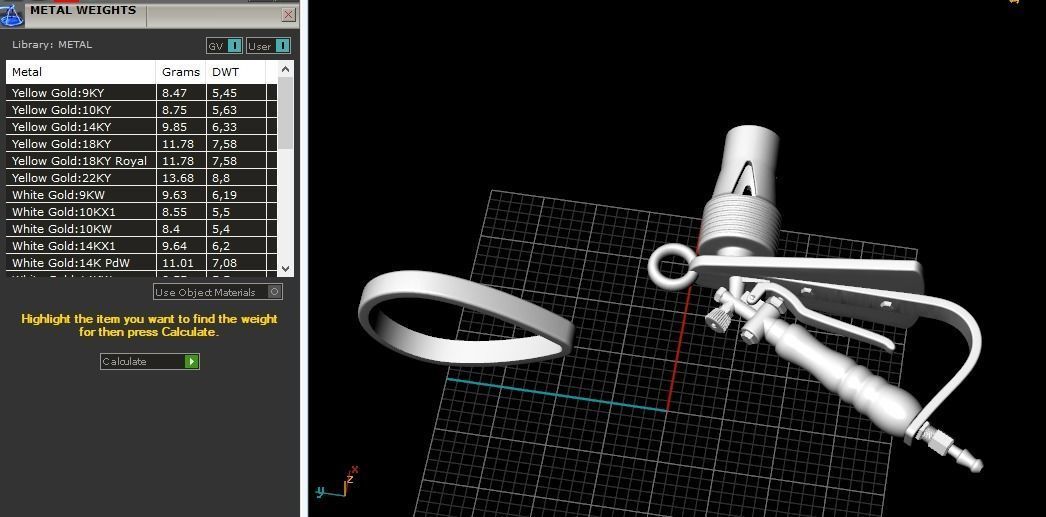Image resolution: width=1046 pixels, height=517 pixels.
Task: Sort by the Grams column header
Action: tap(181, 72)
